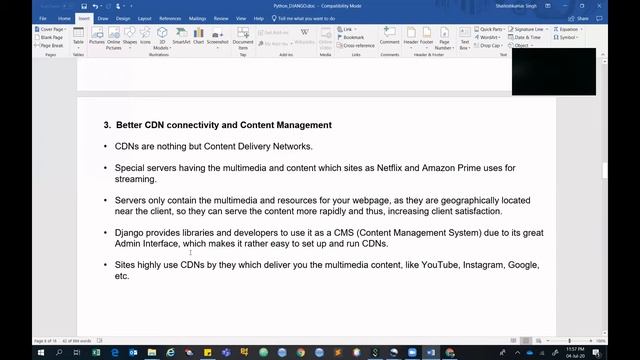The width and height of the screenshot is (640, 360).
Task: Insert Online Video
Action: coord(325,38)
